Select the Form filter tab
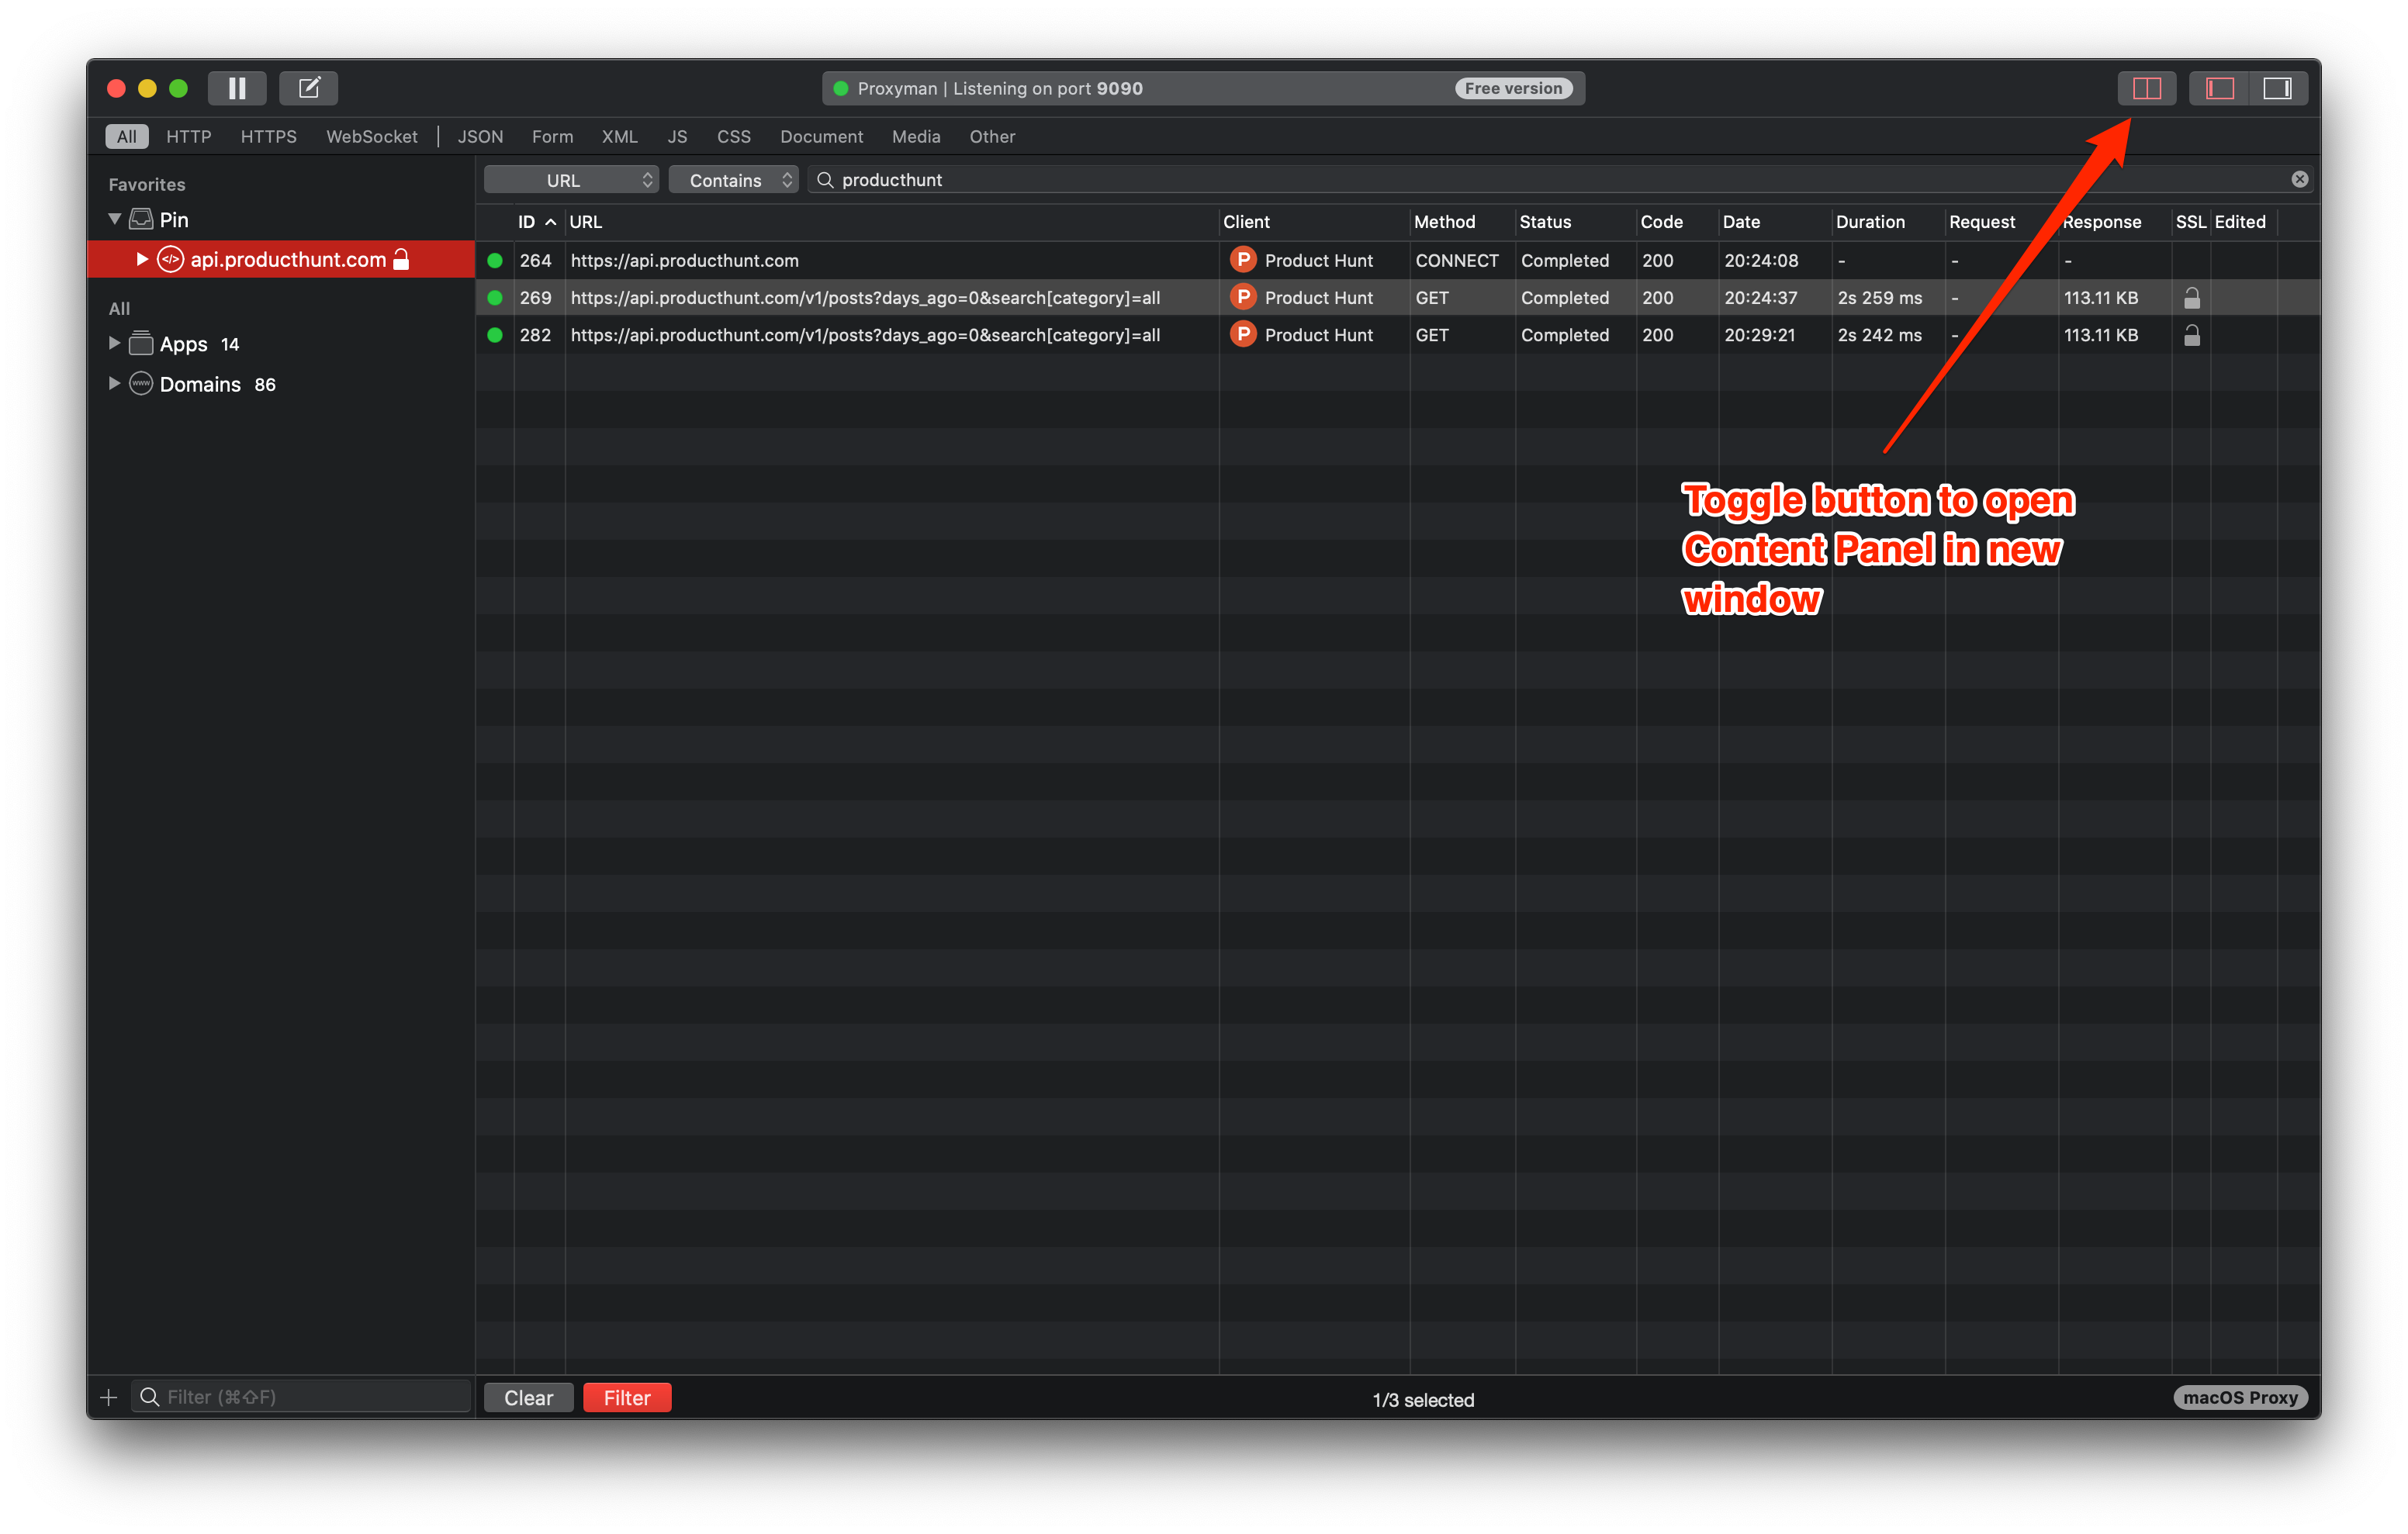The image size is (2408, 1534). (552, 136)
